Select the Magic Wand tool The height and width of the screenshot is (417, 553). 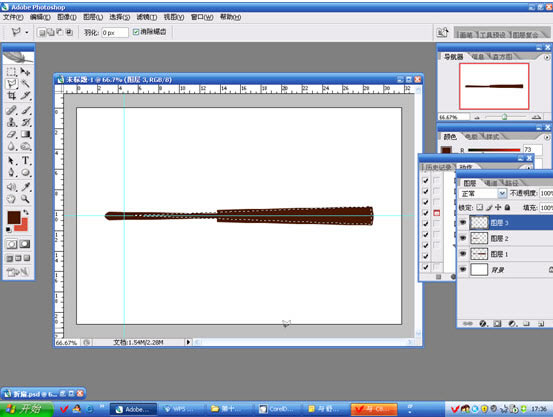click(25, 84)
